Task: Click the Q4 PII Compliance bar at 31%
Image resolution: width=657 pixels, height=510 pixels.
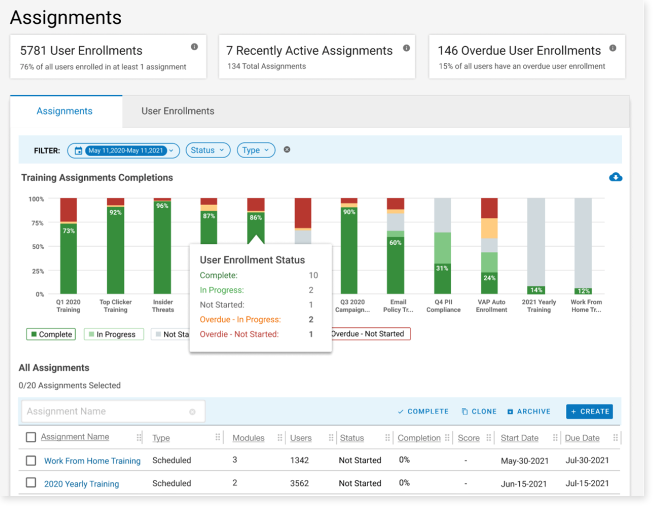Action: pos(442,279)
